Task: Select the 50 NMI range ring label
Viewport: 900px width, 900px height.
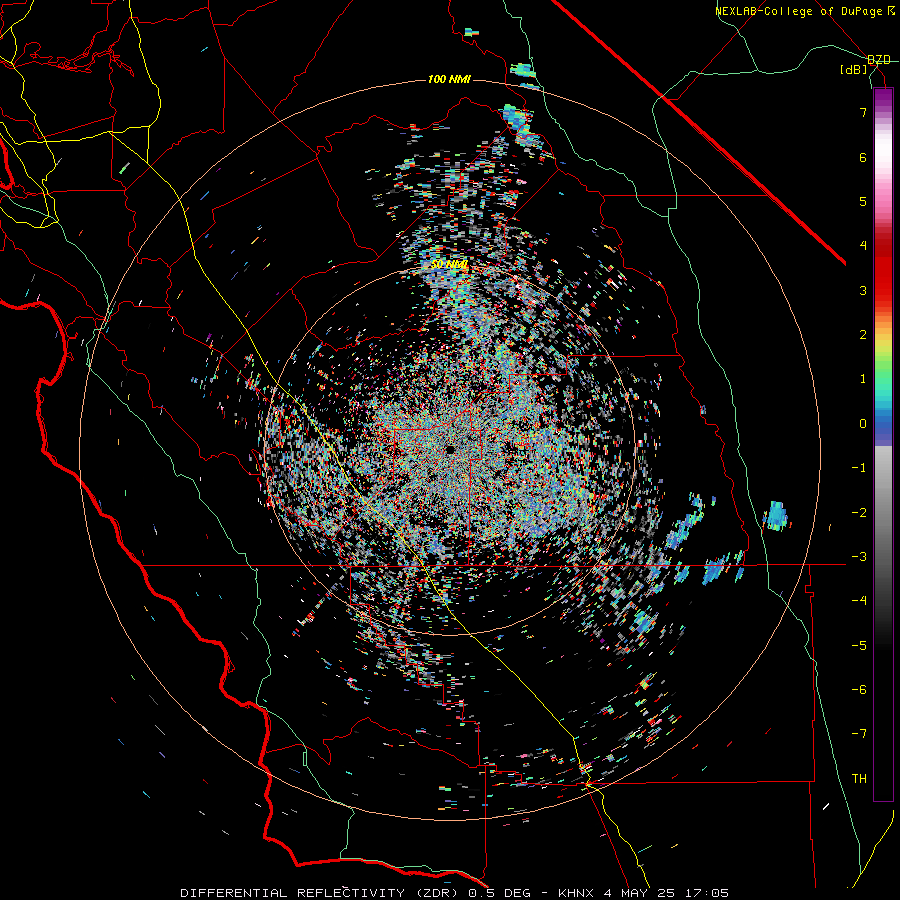Action: pyautogui.click(x=449, y=265)
